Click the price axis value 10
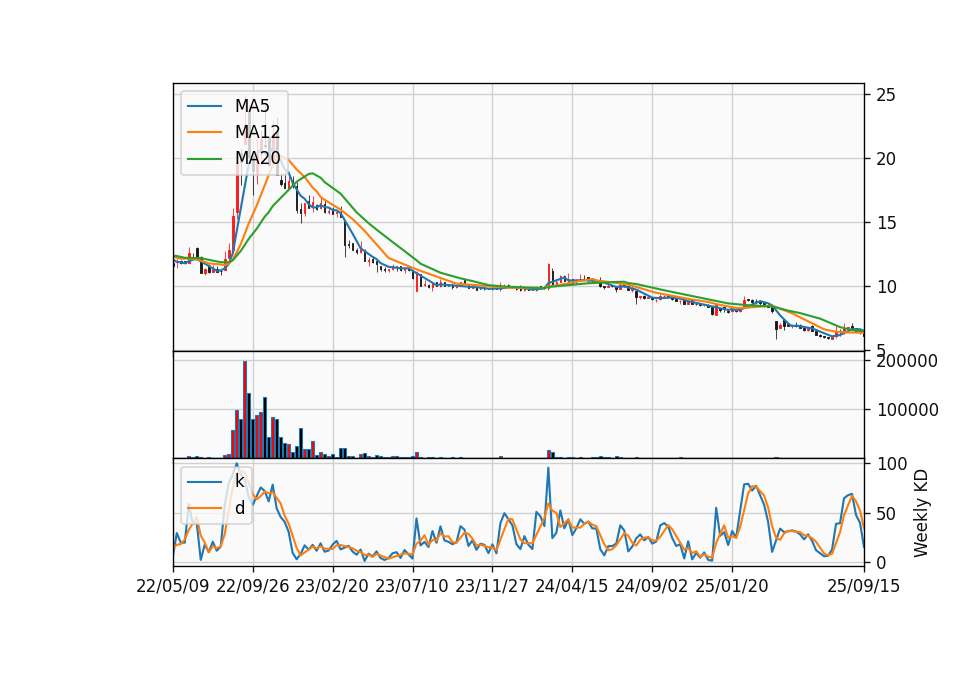The width and height of the screenshot is (960, 690). coord(886,287)
